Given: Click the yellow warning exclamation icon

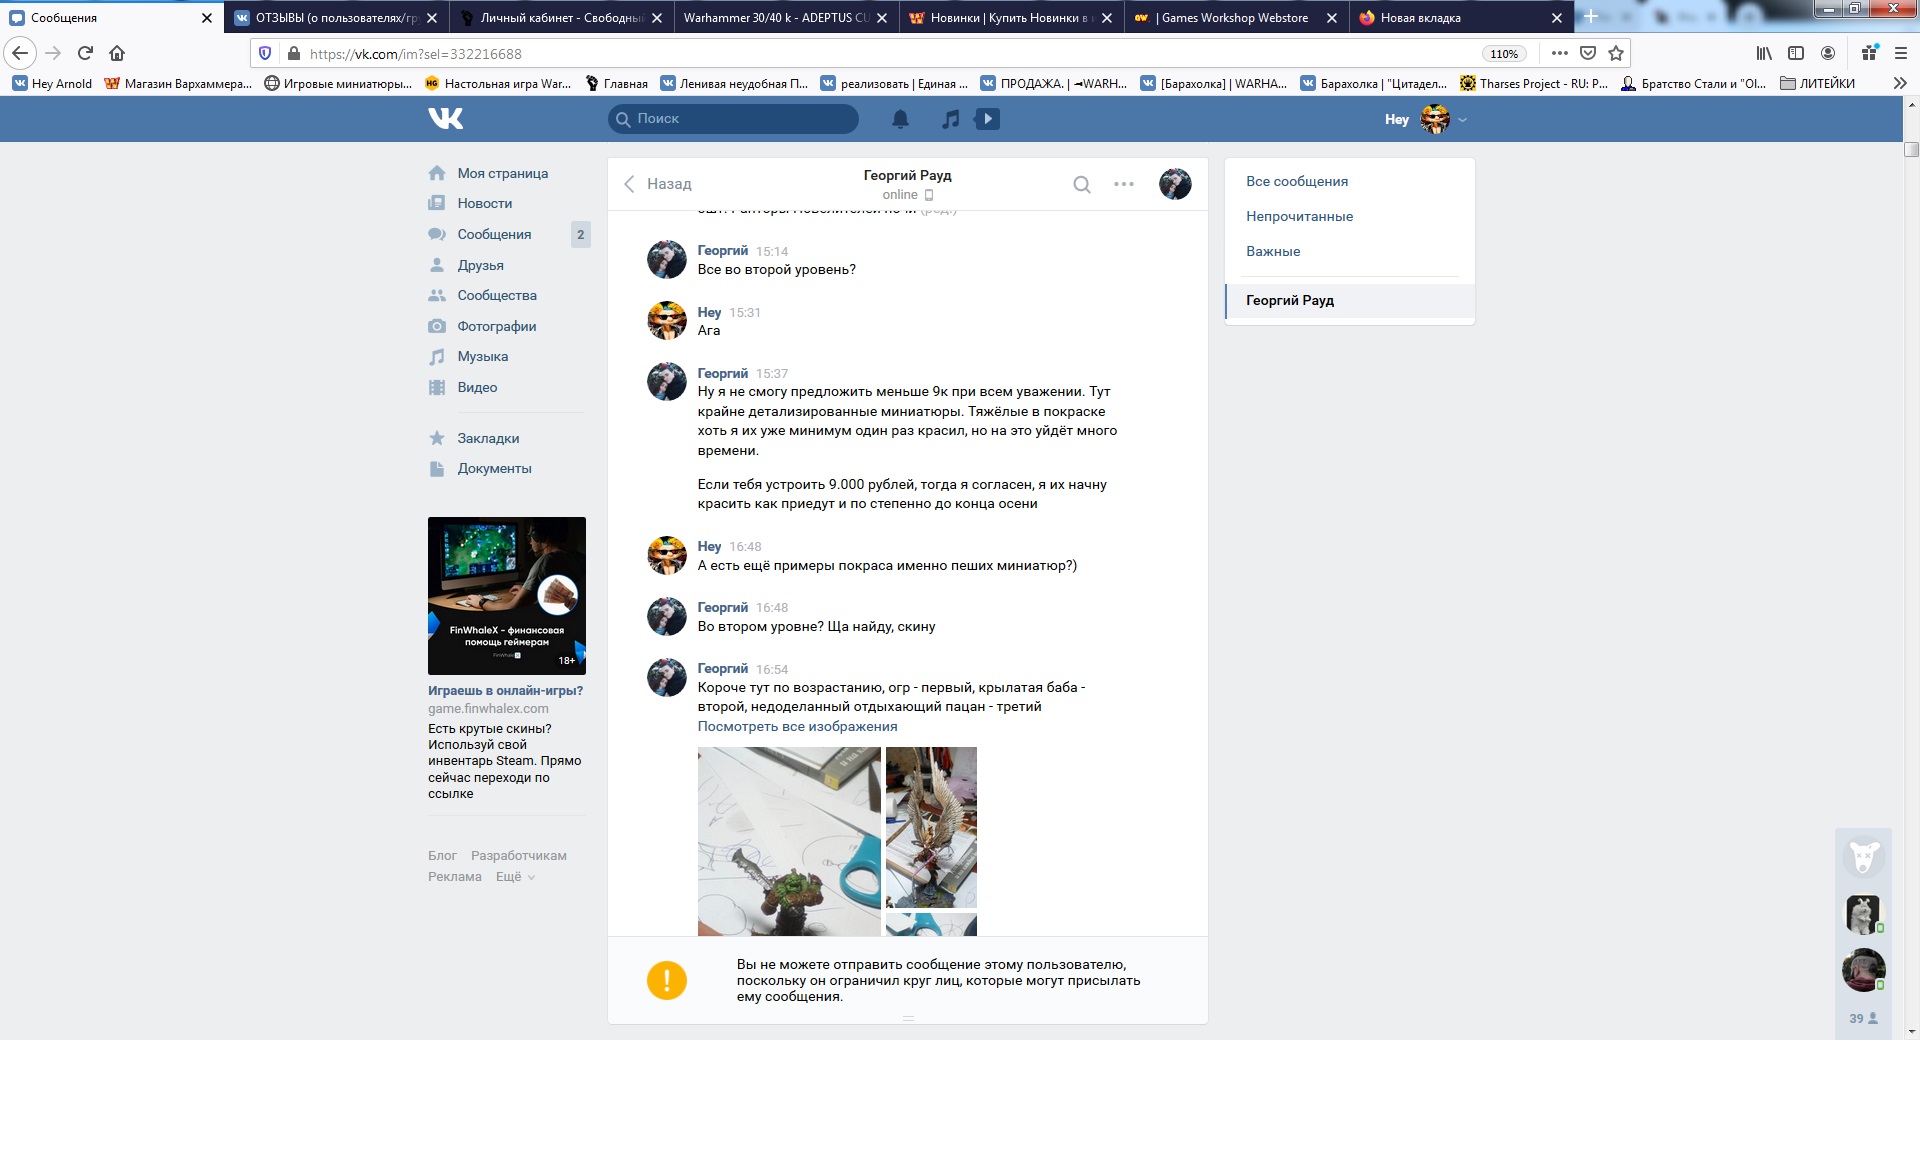Looking at the screenshot, I should coord(667,980).
